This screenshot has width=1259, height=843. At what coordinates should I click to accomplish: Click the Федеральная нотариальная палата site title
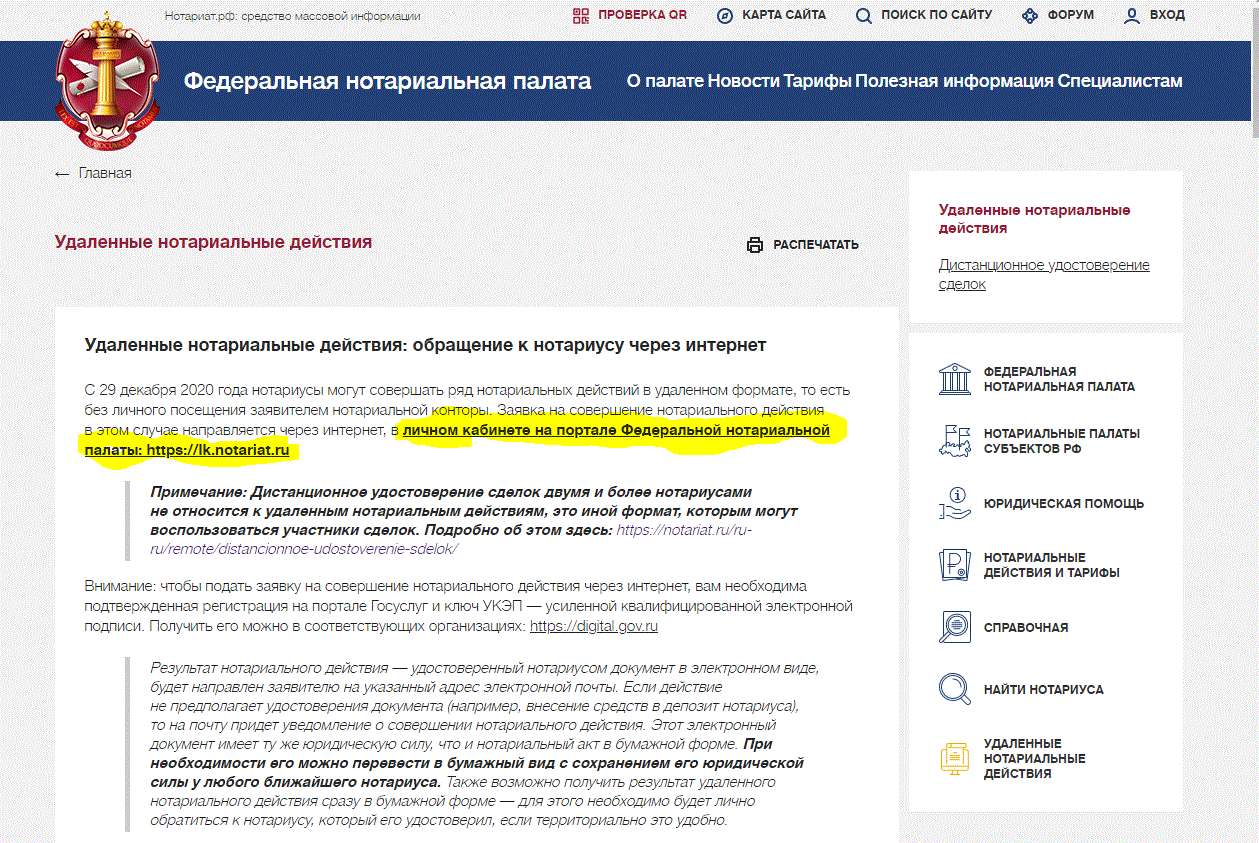coord(387,81)
